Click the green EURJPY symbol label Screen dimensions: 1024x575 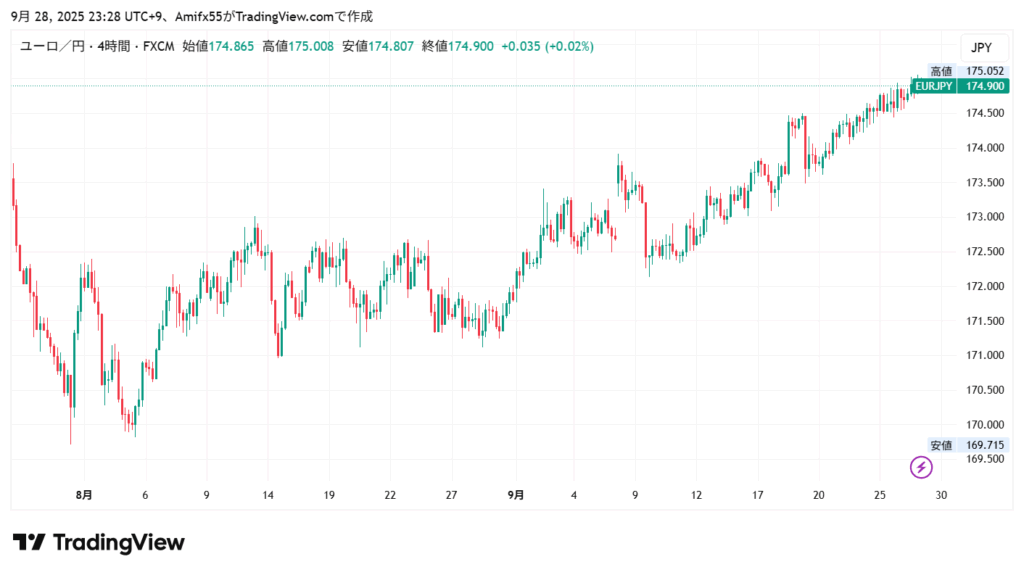(933, 87)
